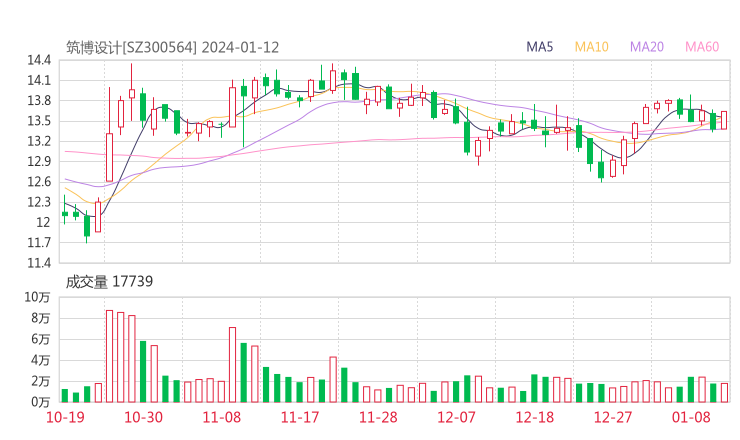Click the chart title 筑博设计[SZ300564] 2024-01-12
The width and height of the screenshot is (740, 440).
click(x=172, y=47)
